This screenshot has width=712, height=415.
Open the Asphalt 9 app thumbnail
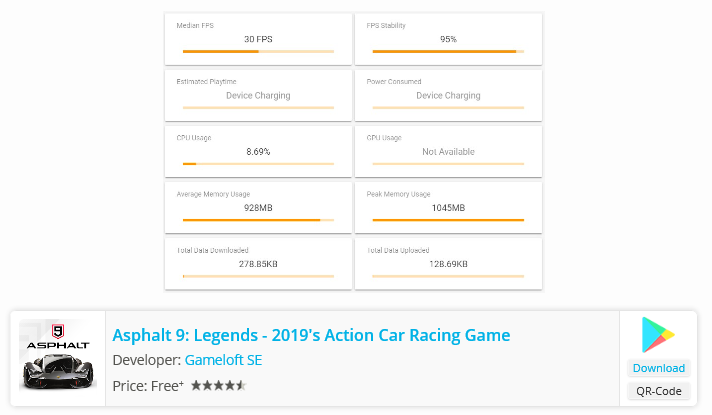click(57, 357)
